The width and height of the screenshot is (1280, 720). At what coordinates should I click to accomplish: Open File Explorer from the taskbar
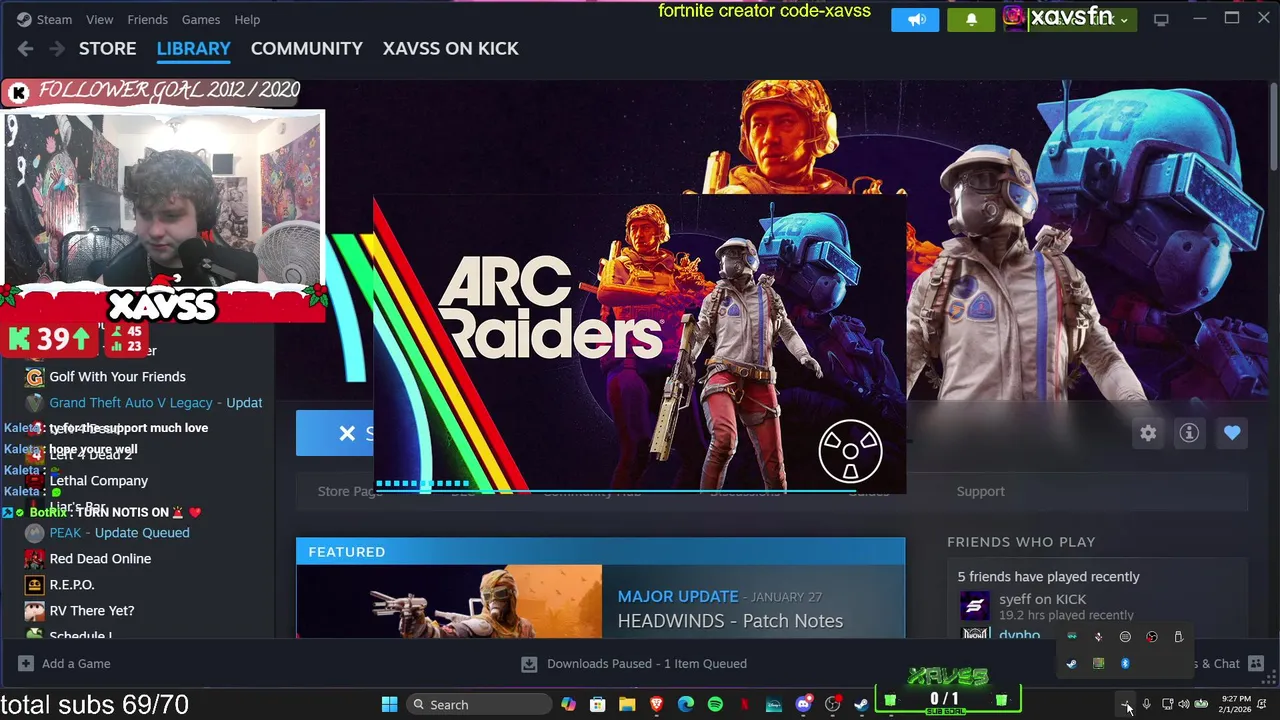627,705
